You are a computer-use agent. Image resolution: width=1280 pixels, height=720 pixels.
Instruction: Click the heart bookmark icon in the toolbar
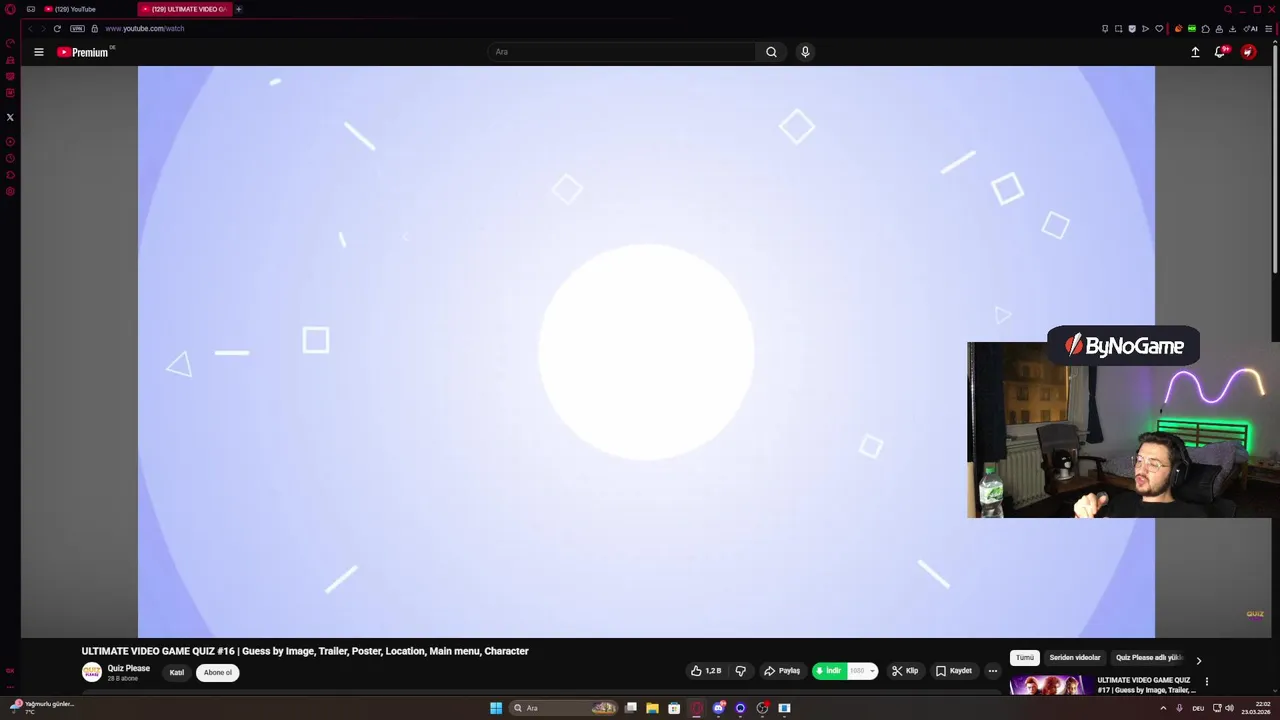coord(1159,28)
